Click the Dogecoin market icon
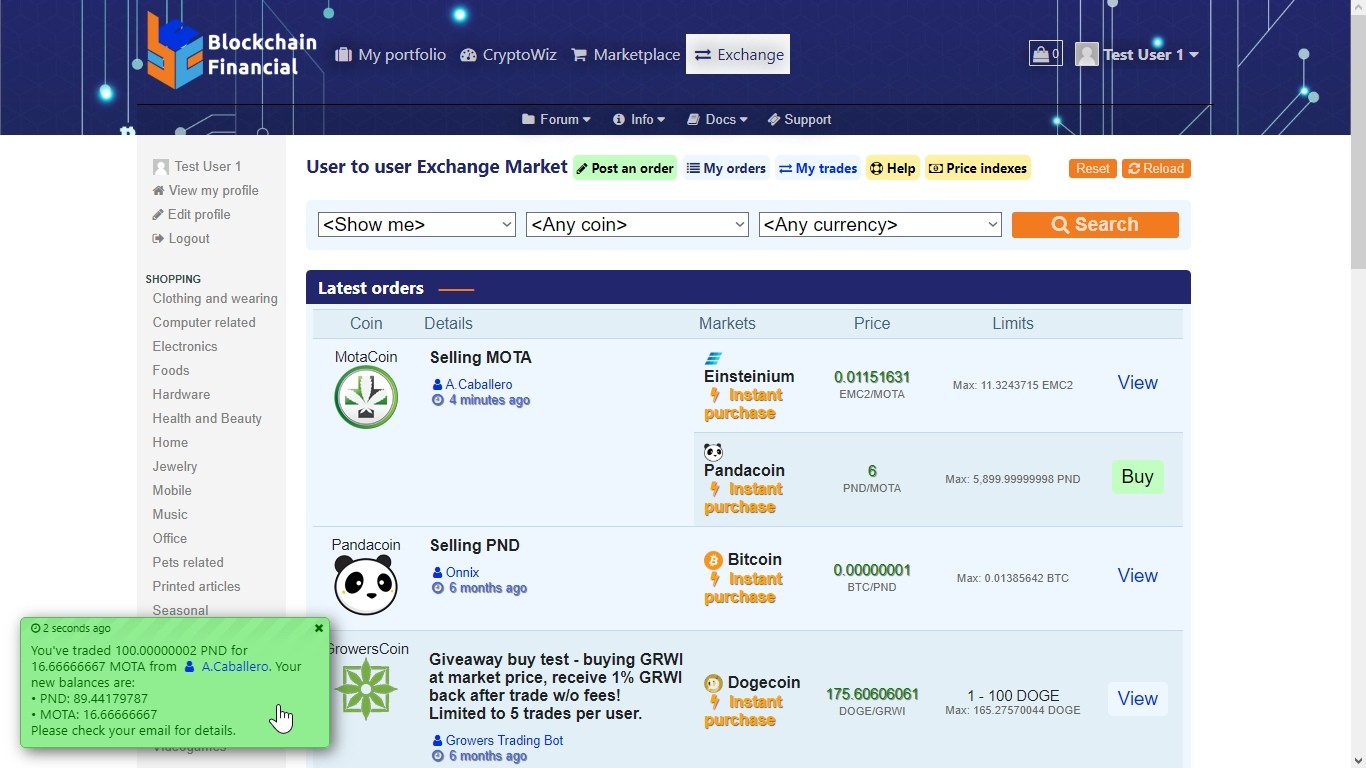Image resolution: width=1366 pixels, height=768 pixels. [x=713, y=683]
